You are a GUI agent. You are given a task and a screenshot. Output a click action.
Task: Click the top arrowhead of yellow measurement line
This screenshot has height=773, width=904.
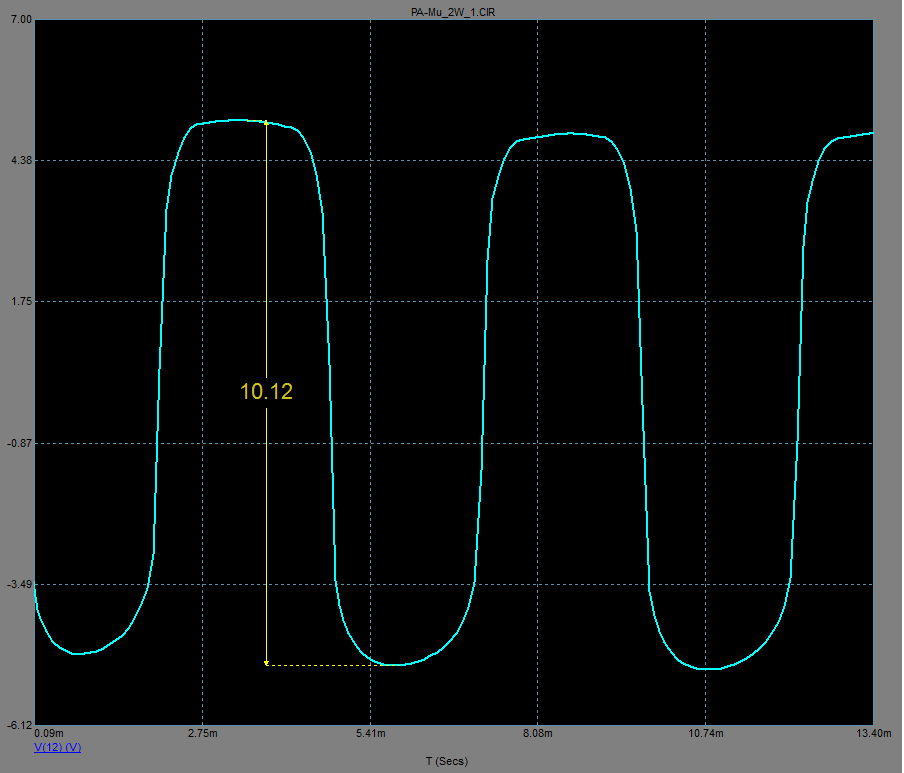click(x=266, y=124)
